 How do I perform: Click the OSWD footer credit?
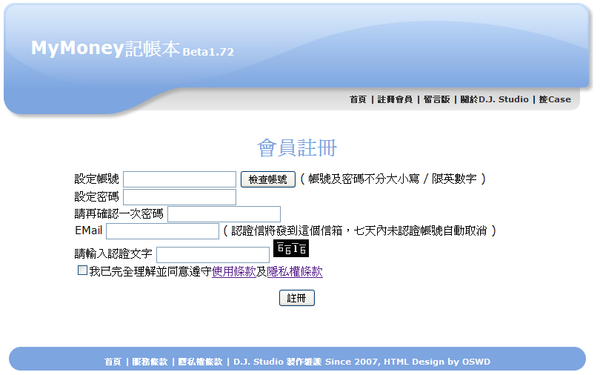(x=476, y=362)
